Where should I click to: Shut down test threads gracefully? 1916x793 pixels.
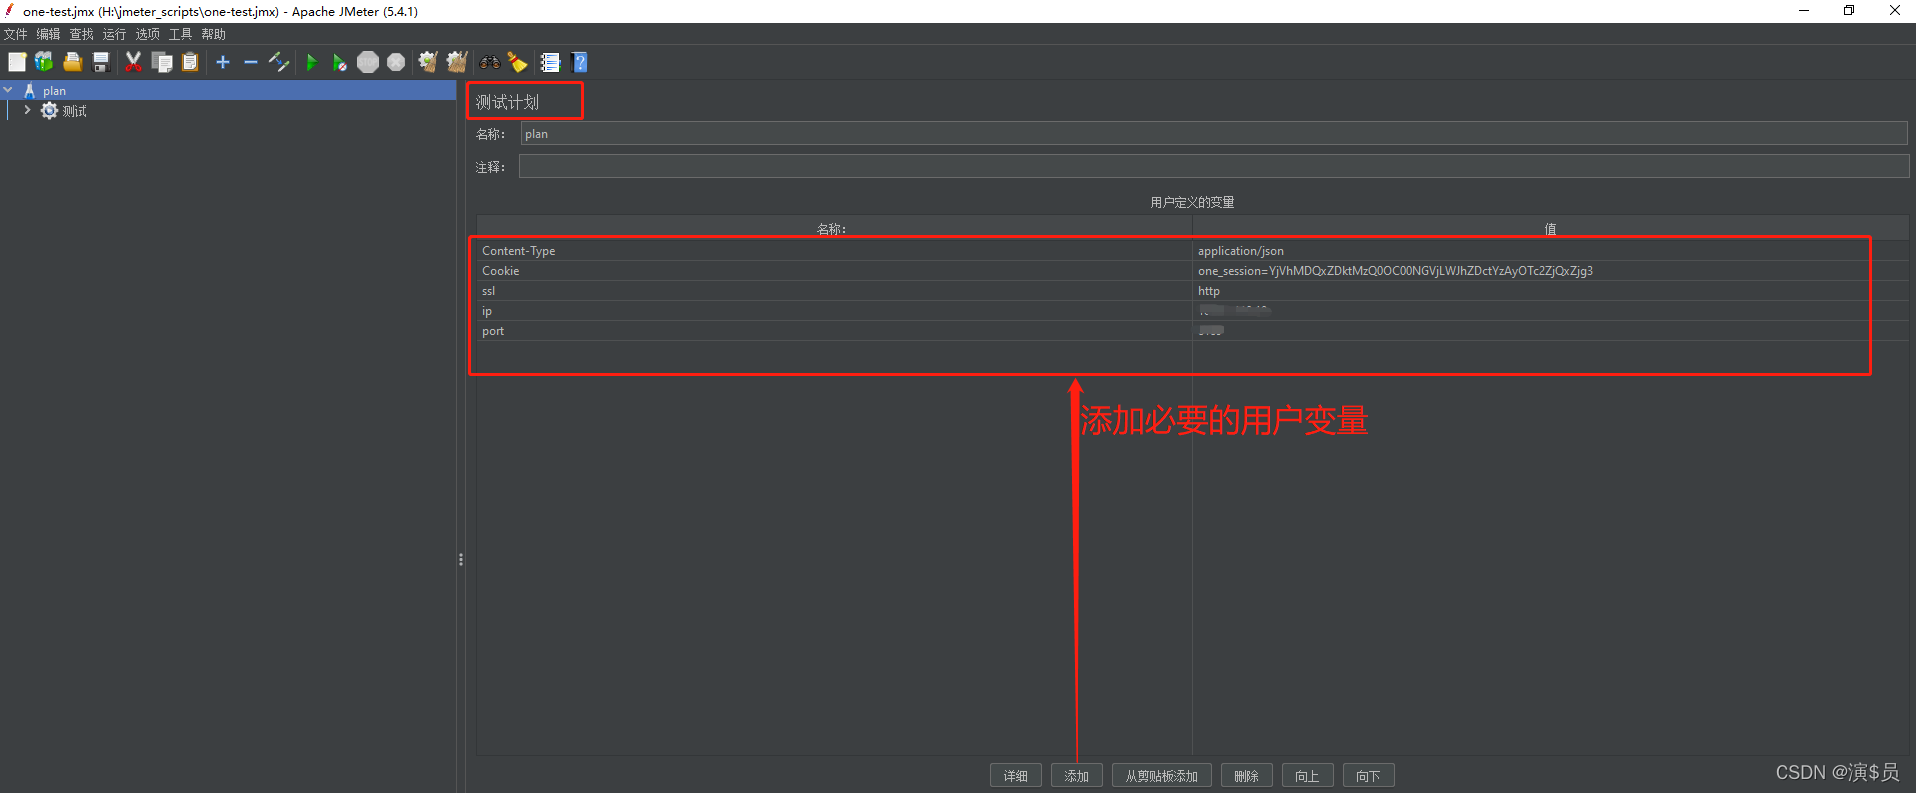coord(396,62)
